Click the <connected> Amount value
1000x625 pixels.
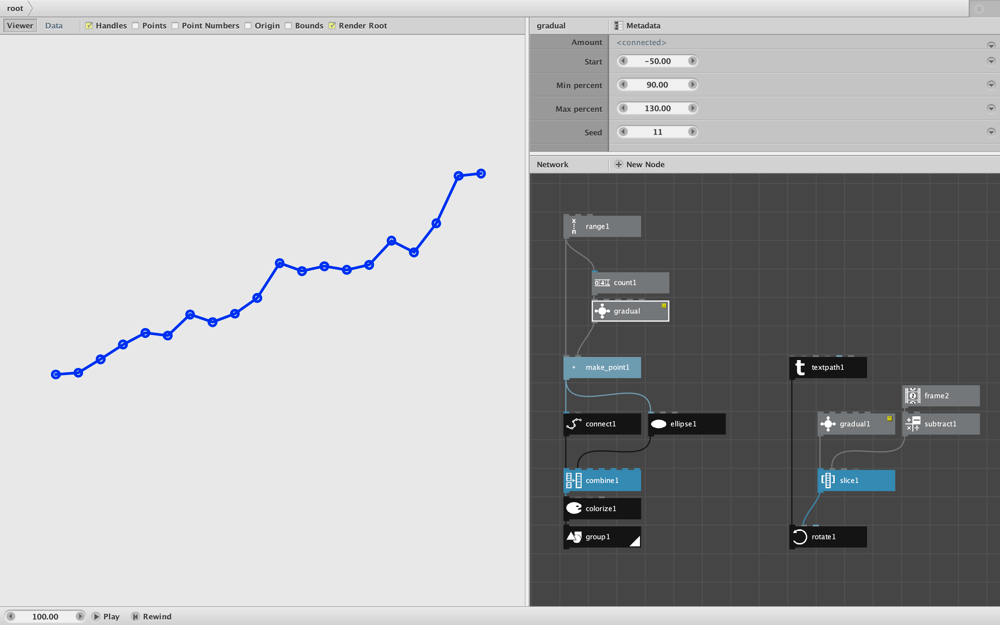click(x=641, y=43)
